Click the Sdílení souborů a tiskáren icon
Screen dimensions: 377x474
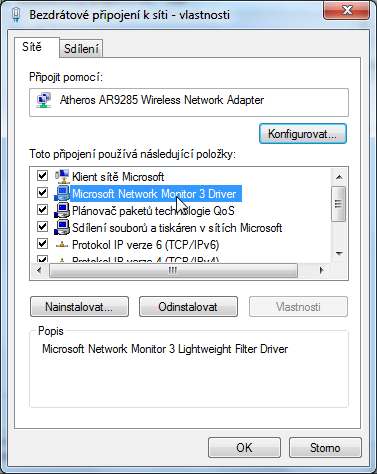[x=62, y=228]
